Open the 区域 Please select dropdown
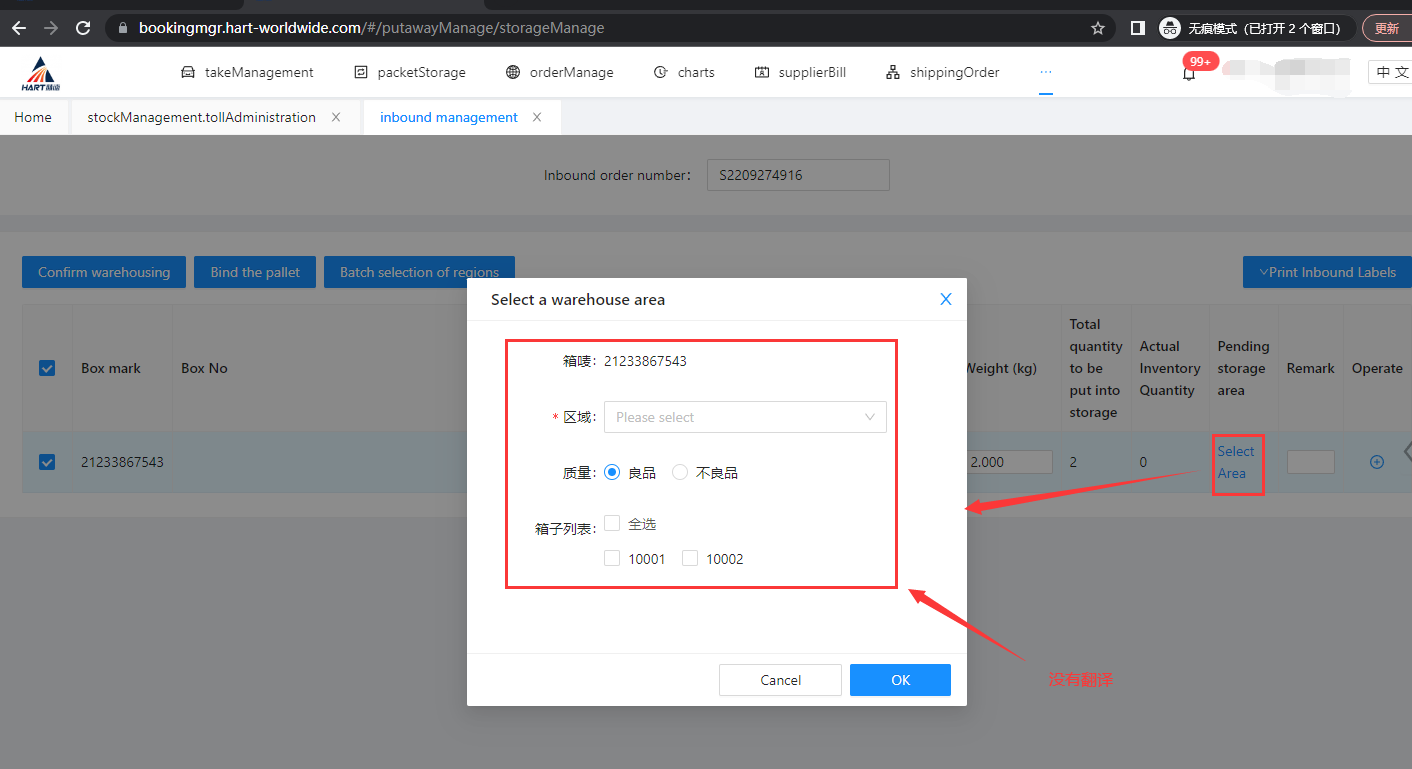The image size is (1412, 769). click(x=745, y=417)
